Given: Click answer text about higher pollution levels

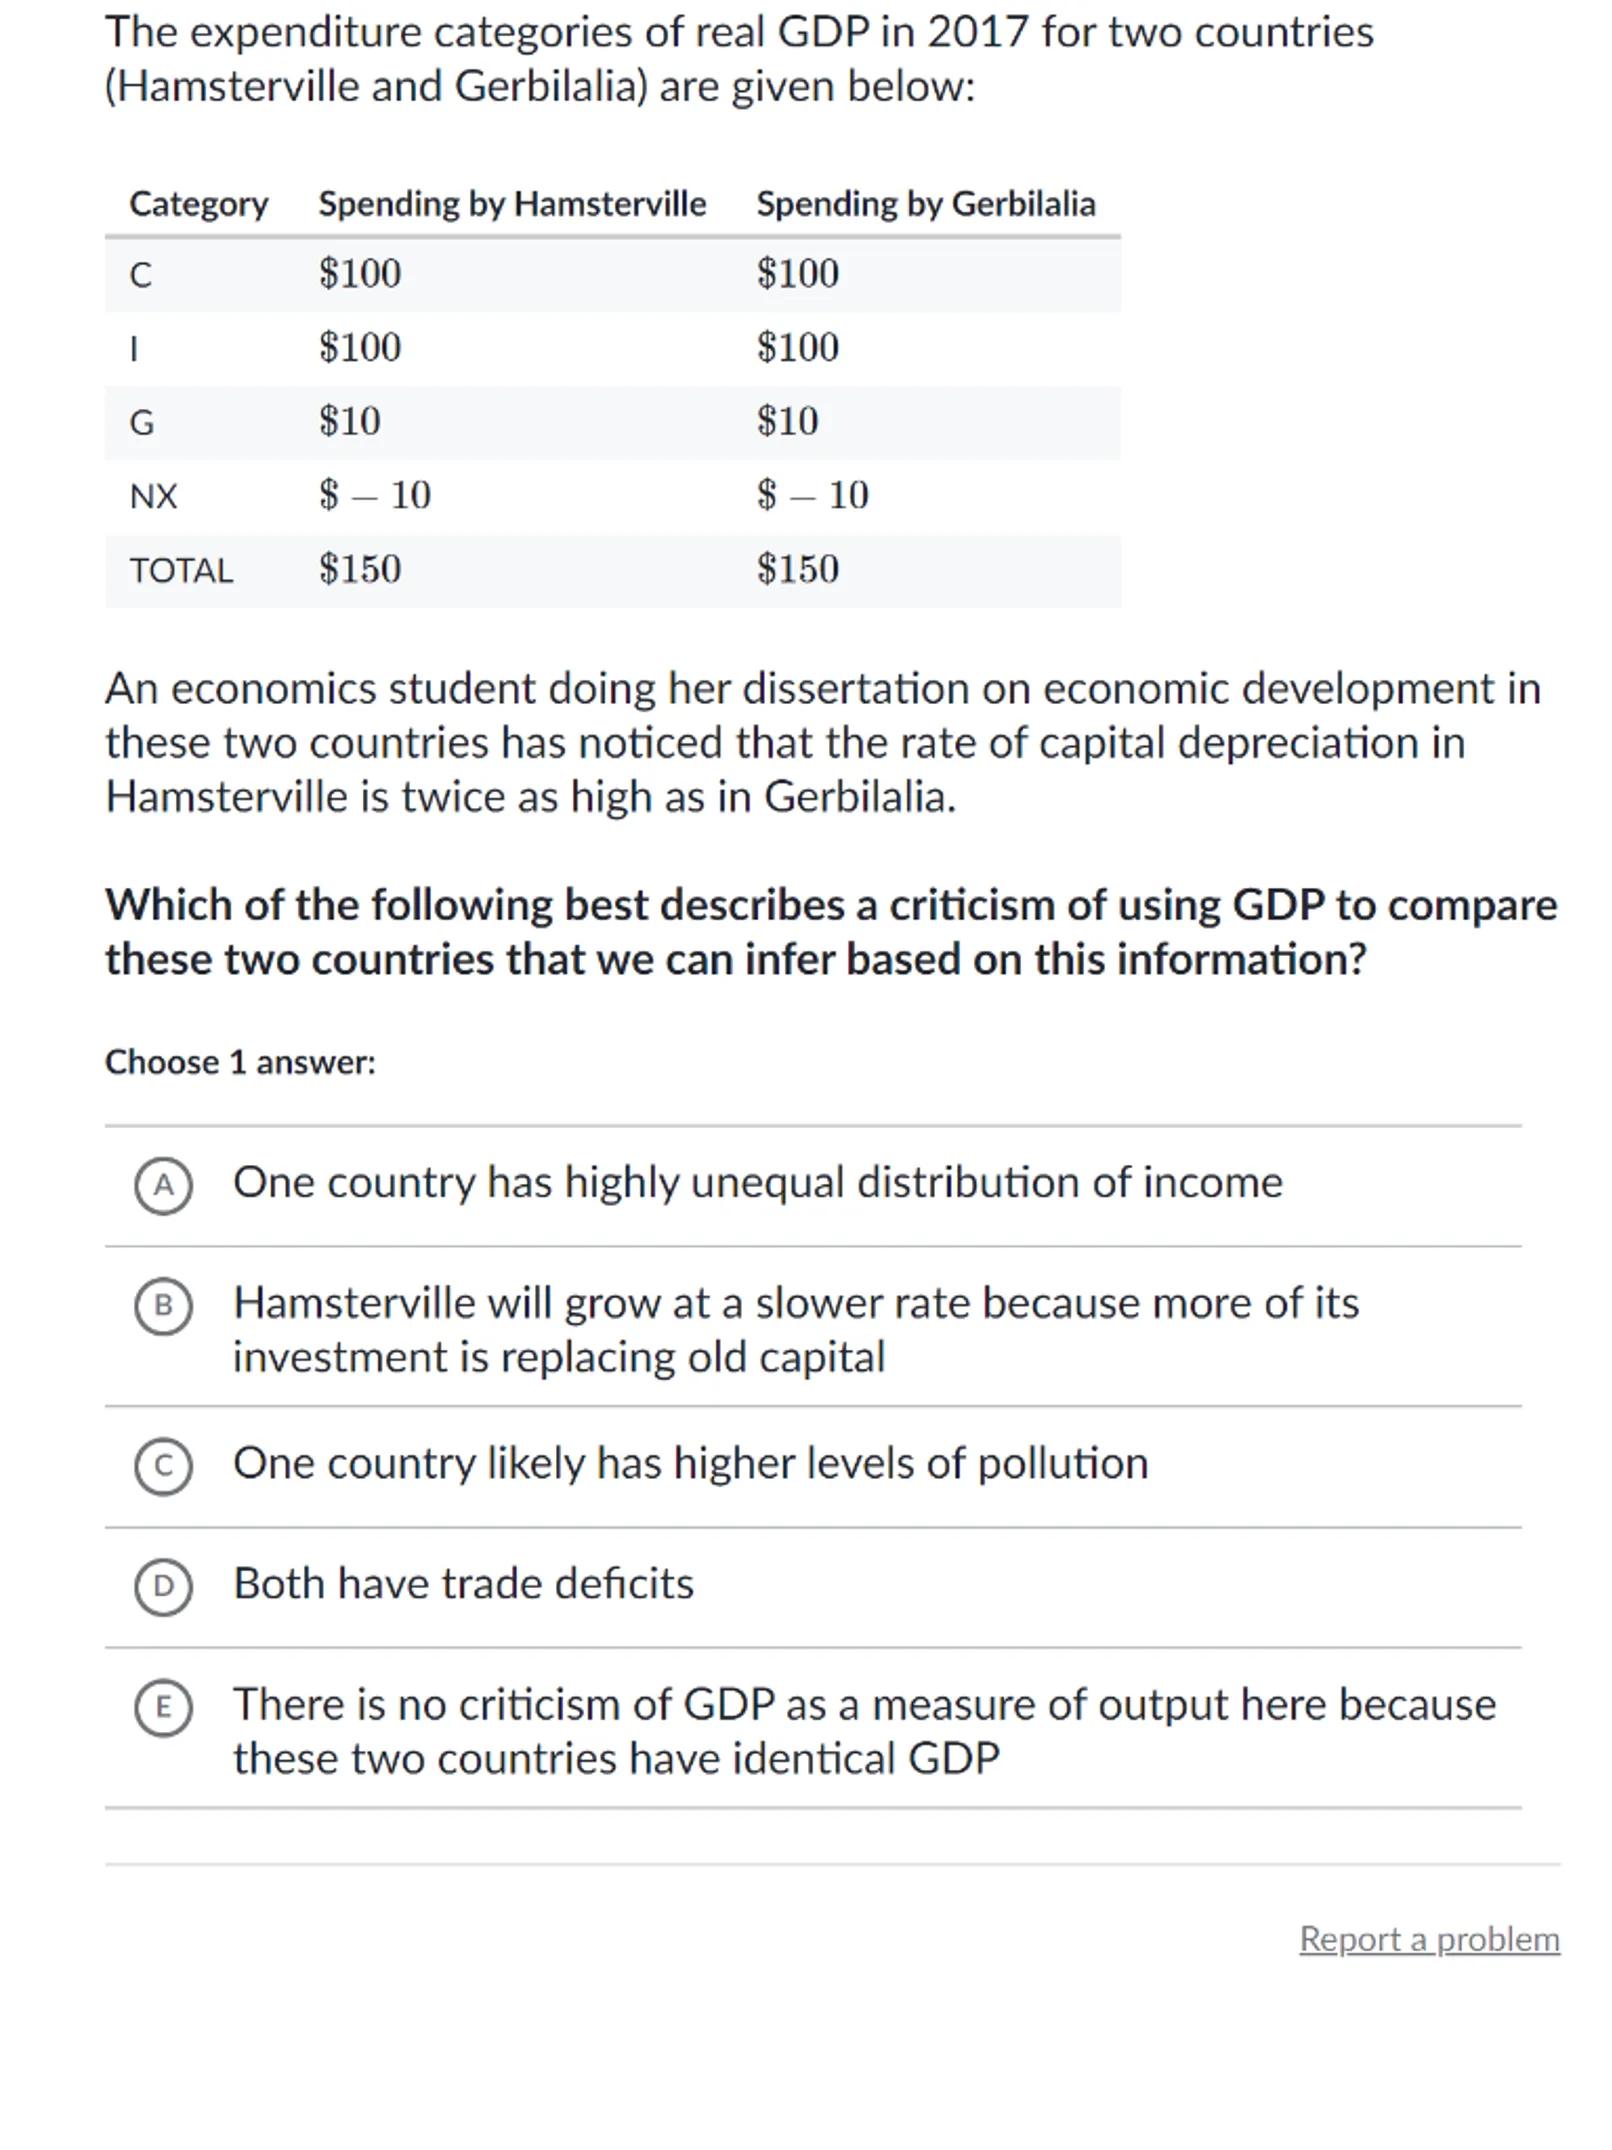Looking at the screenshot, I should pos(690,1464).
